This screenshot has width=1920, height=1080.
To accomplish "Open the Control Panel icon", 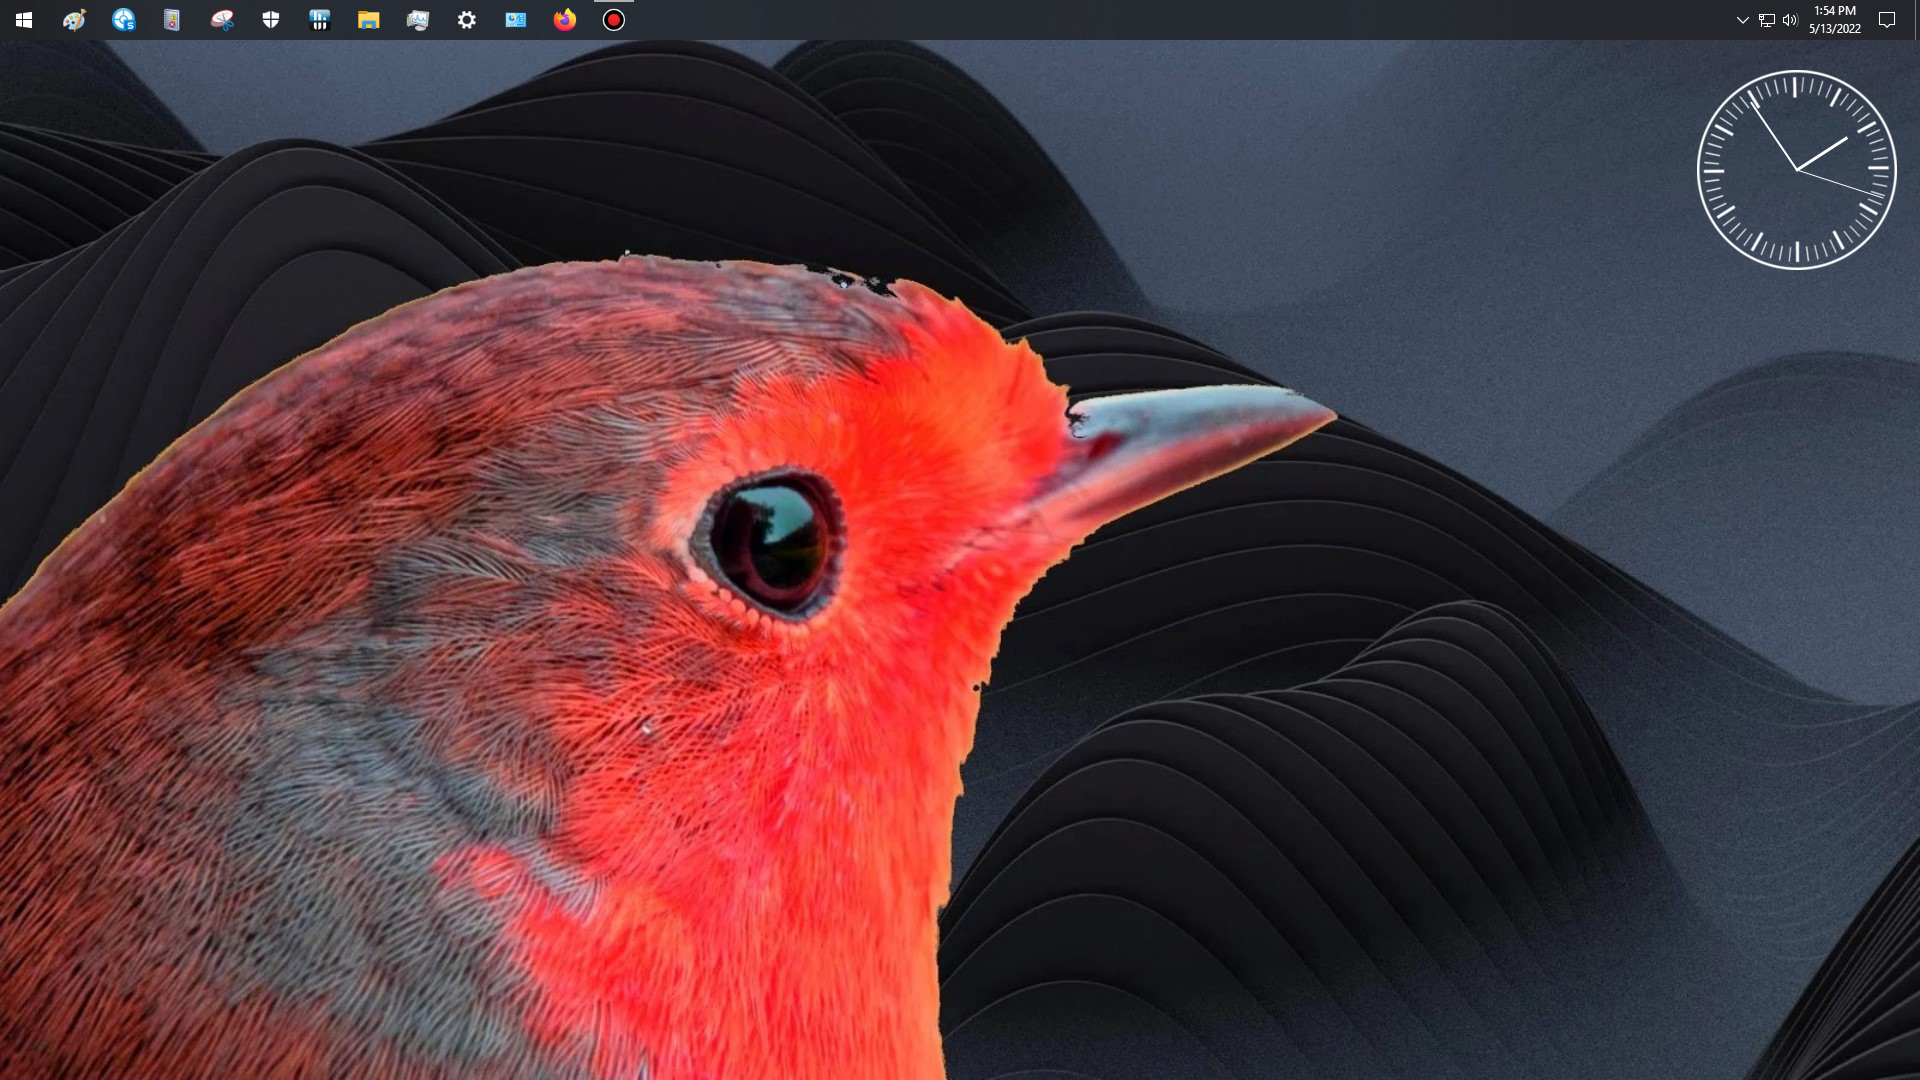I will pos(516,20).
